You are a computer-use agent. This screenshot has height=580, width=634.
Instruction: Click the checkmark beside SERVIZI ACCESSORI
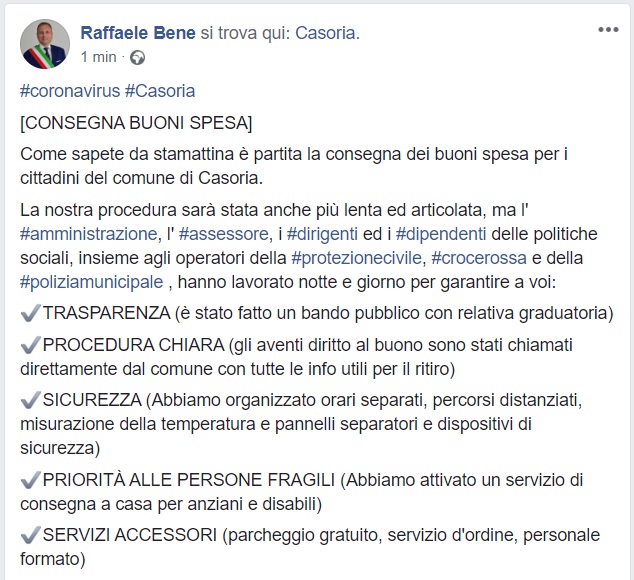pos(30,533)
